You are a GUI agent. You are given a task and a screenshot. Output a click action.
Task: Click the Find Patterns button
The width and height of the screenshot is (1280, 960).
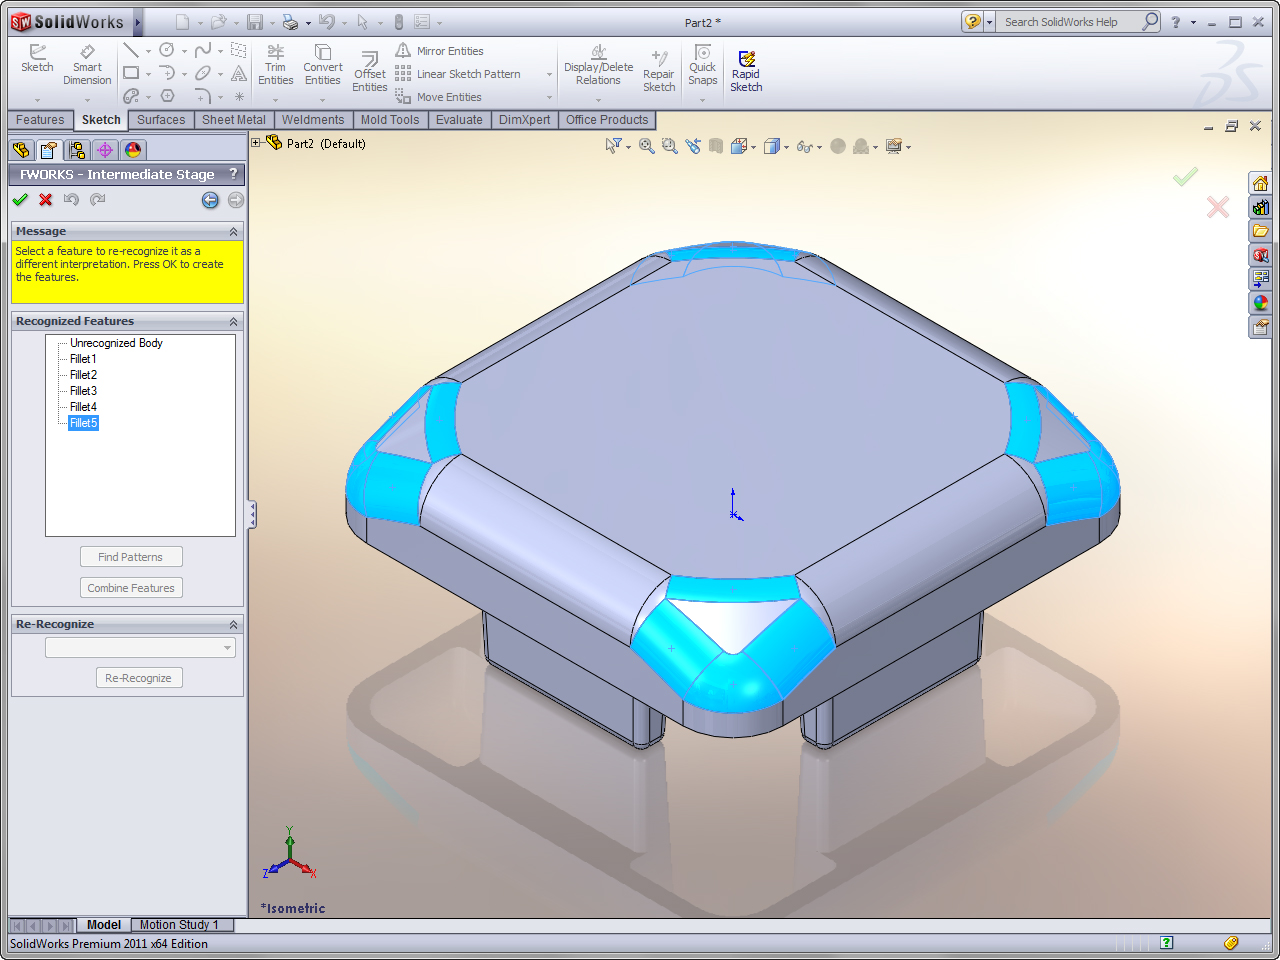131,557
